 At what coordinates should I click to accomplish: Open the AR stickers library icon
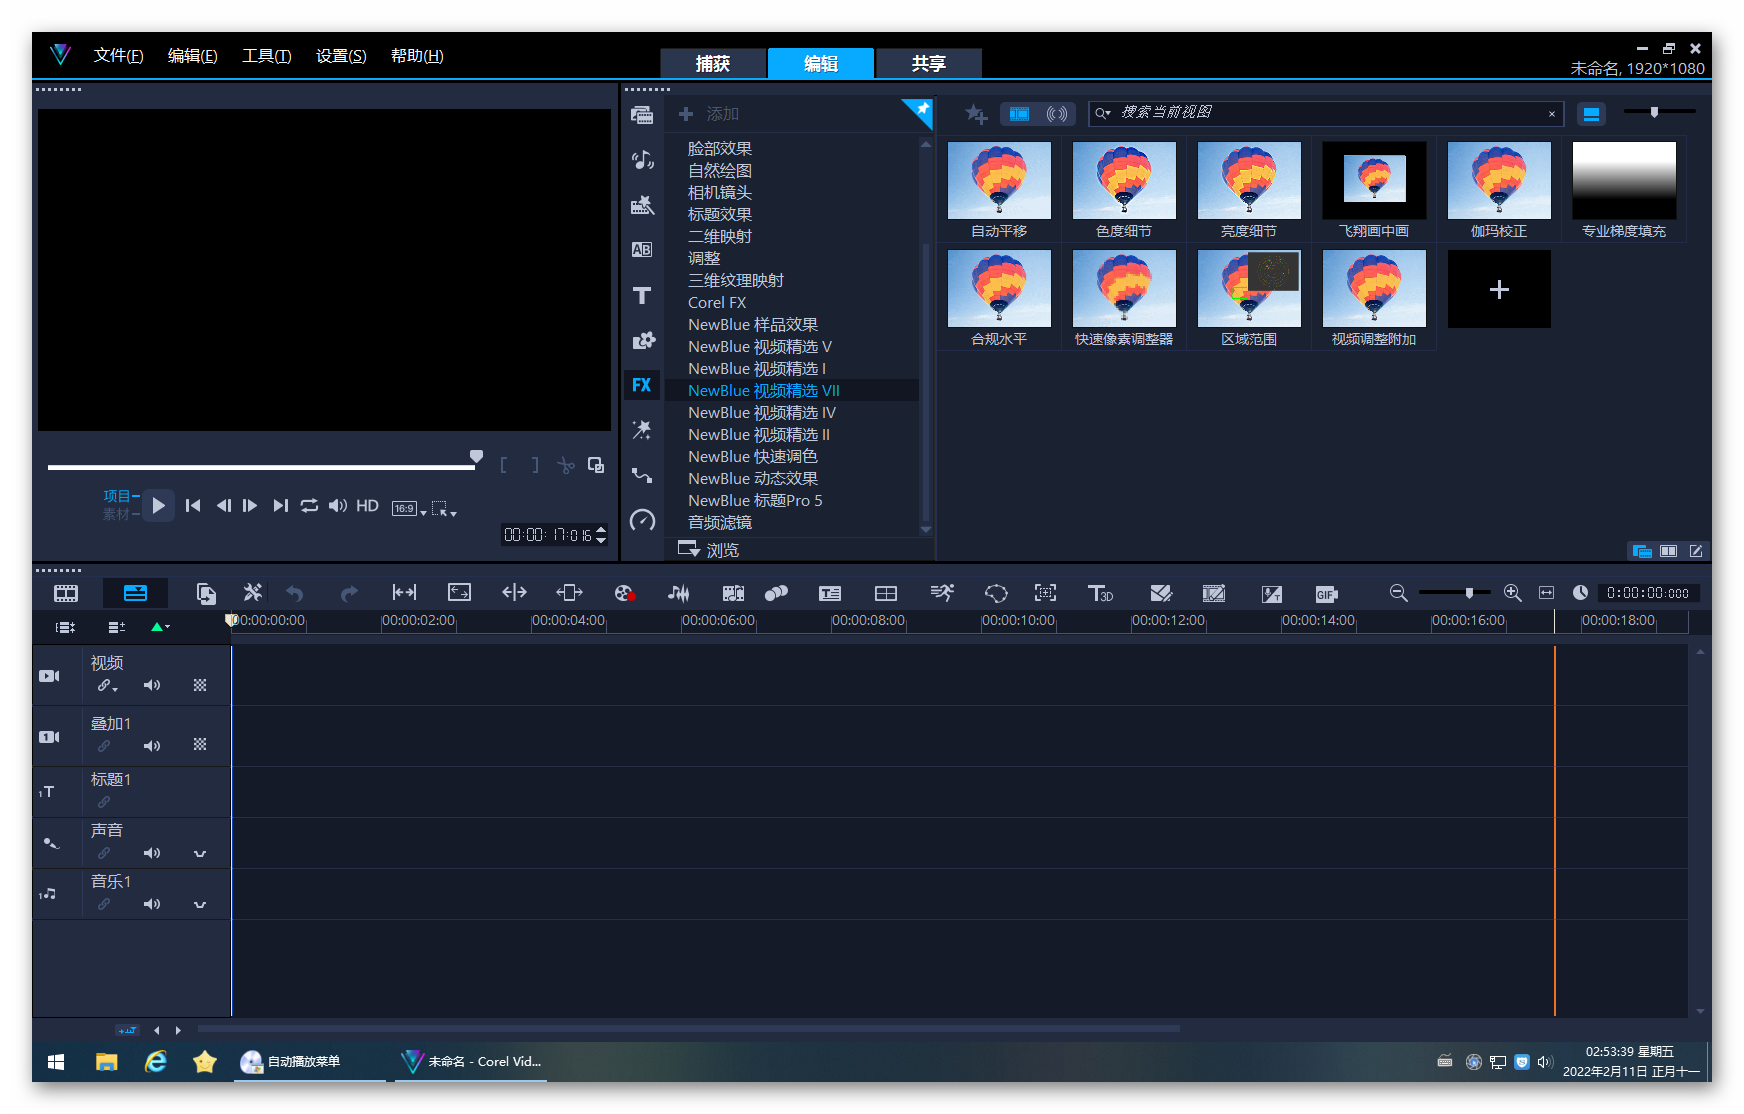click(x=642, y=430)
